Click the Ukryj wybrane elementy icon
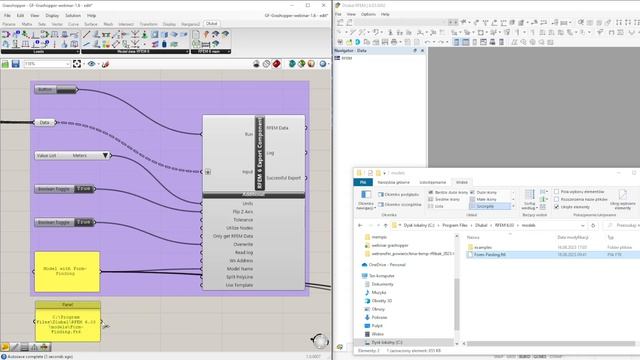This screenshot has height=360, width=640. point(622,194)
